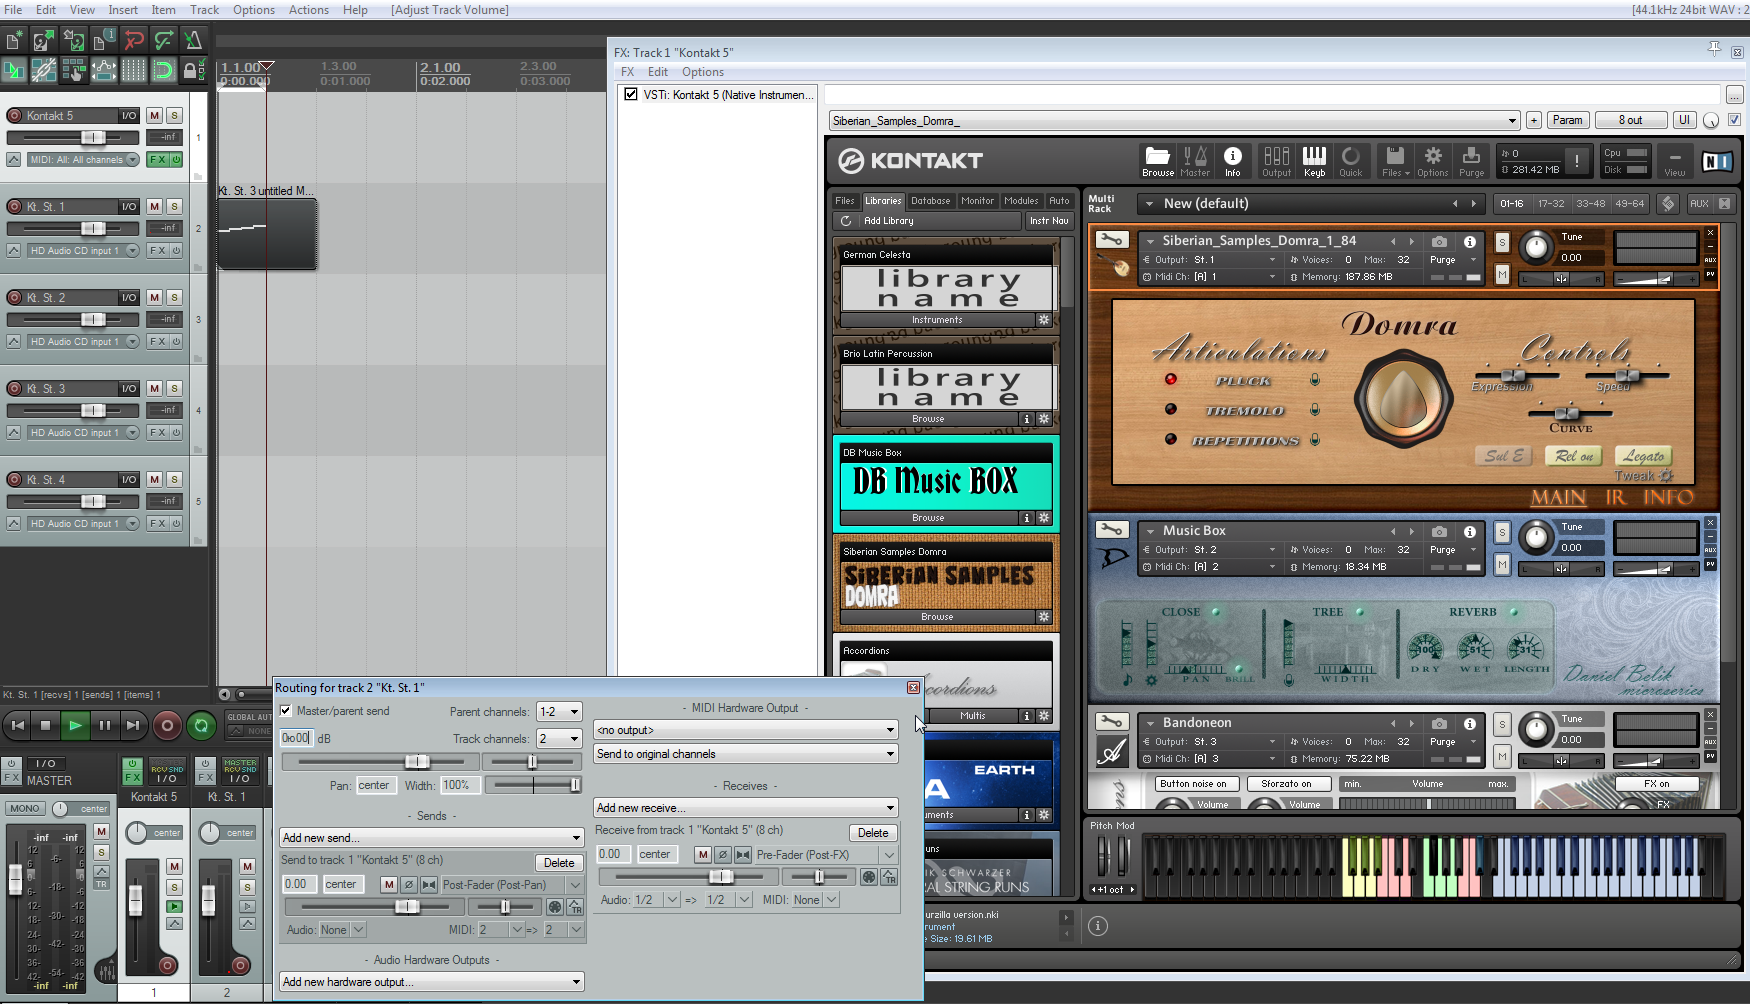The image size is (1750, 1004).
Task: Toggle VSTi Kontakt 5 enabled checkbox
Action: pyautogui.click(x=631, y=94)
